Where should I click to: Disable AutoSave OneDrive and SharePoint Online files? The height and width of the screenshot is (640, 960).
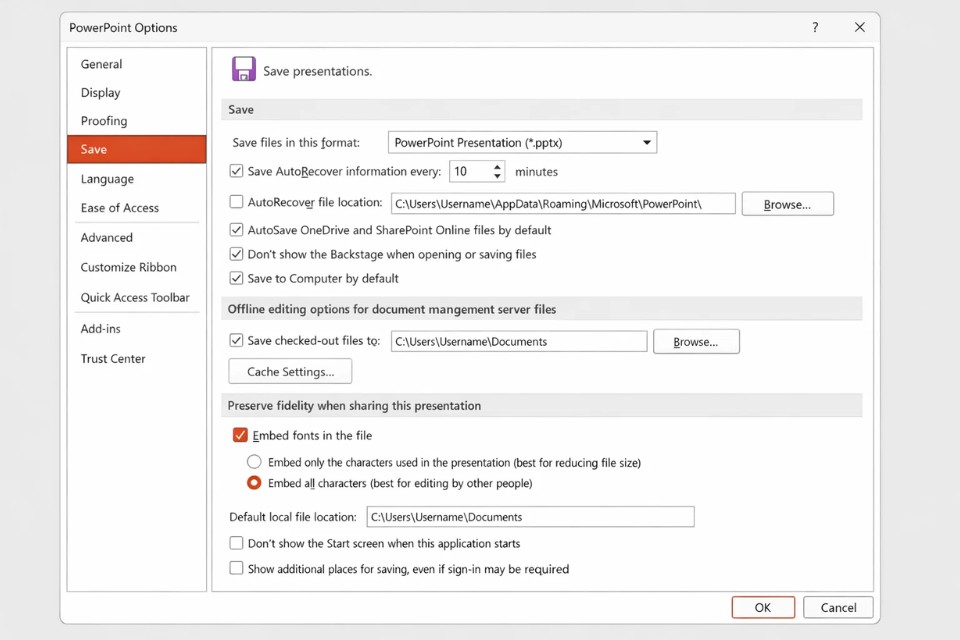pos(236,229)
